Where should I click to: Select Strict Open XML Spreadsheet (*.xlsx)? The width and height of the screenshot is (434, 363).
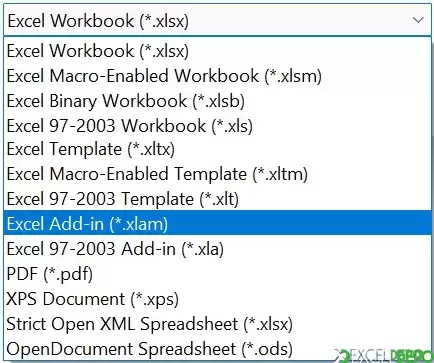coord(217,324)
